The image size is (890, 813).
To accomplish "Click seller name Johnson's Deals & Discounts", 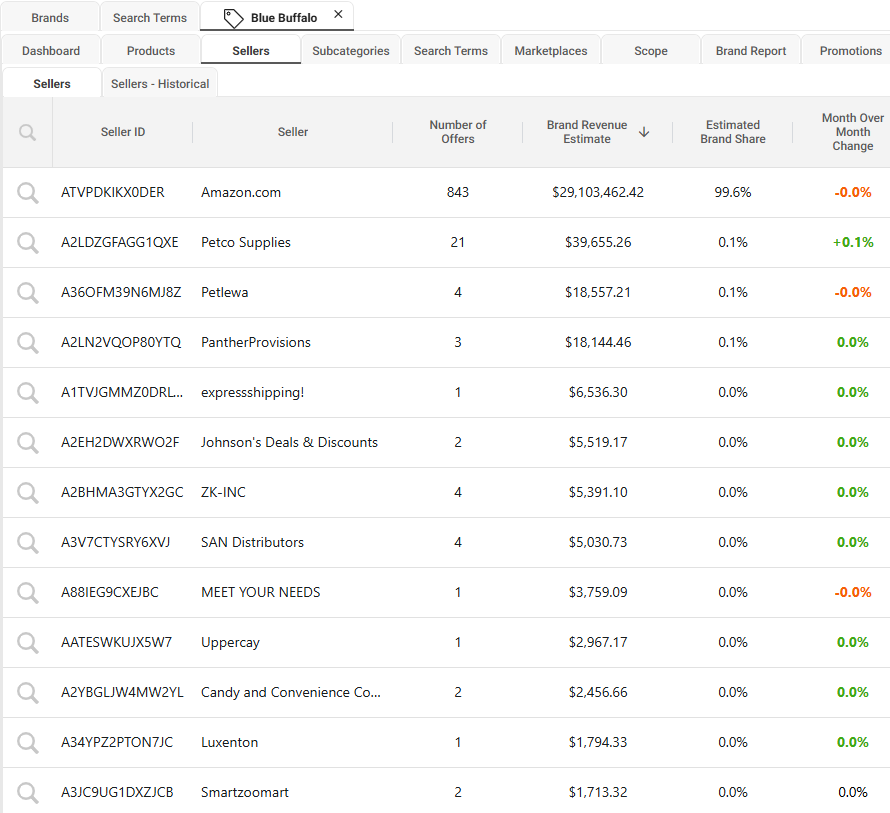I will coord(289,442).
